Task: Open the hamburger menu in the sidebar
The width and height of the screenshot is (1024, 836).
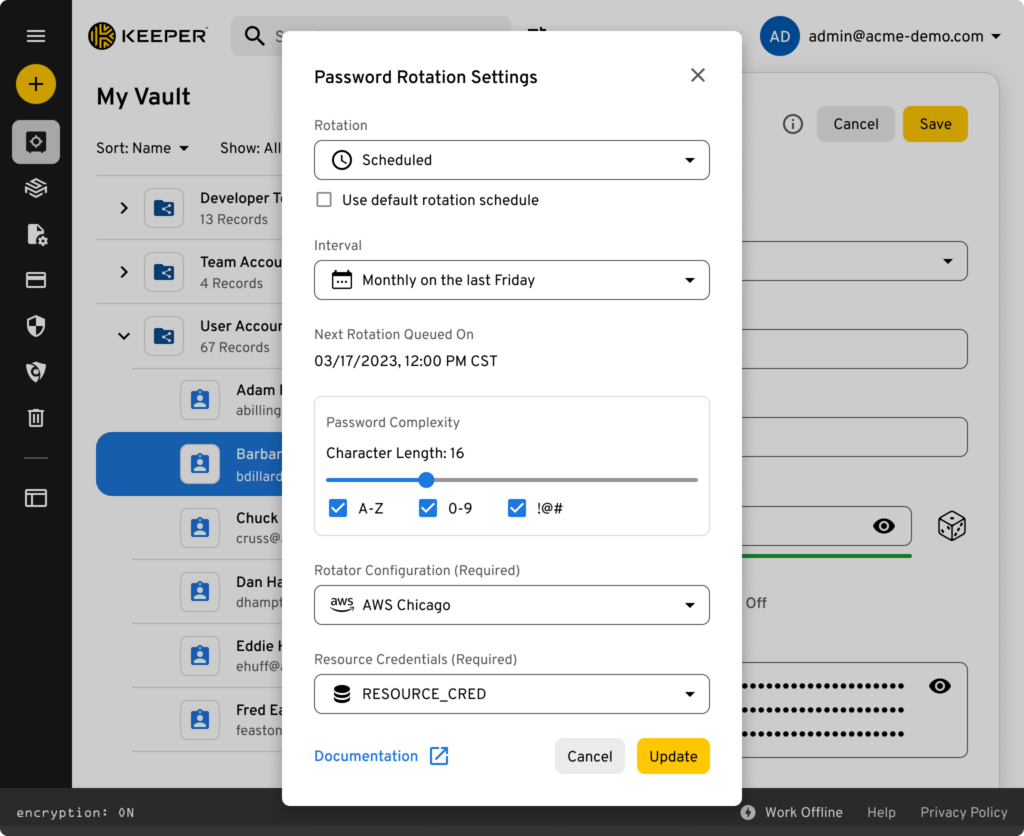Action: (x=36, y=35)
